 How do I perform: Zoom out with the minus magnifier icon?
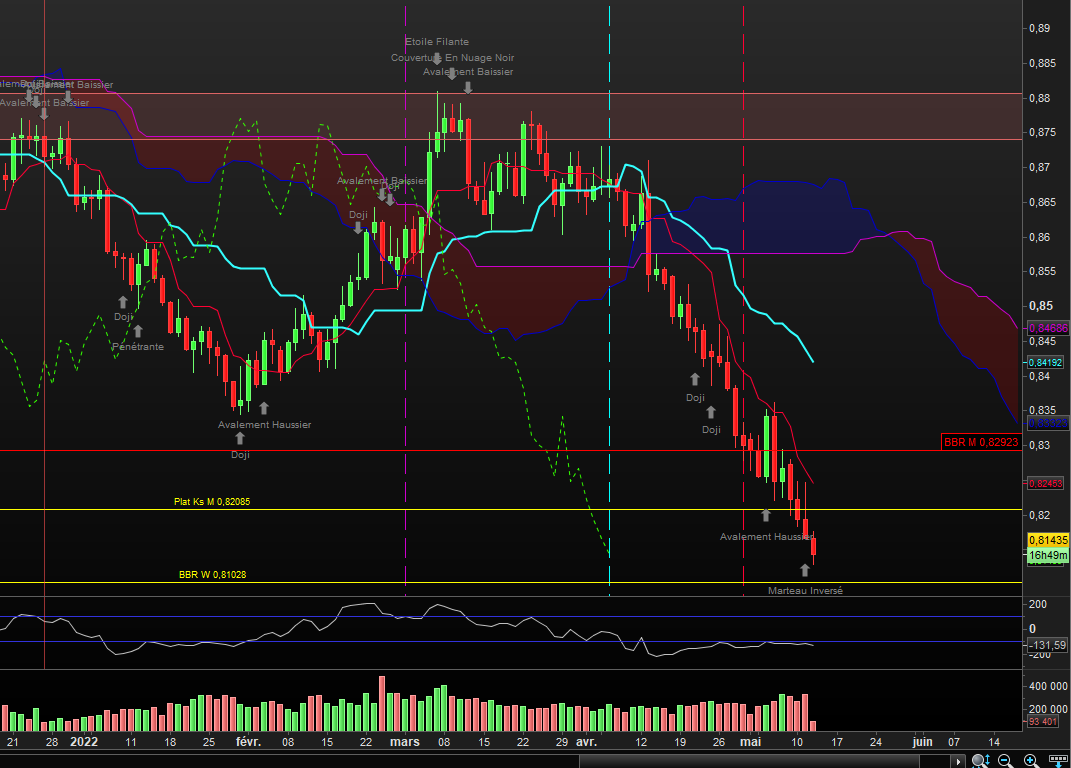pos(1005,761)
